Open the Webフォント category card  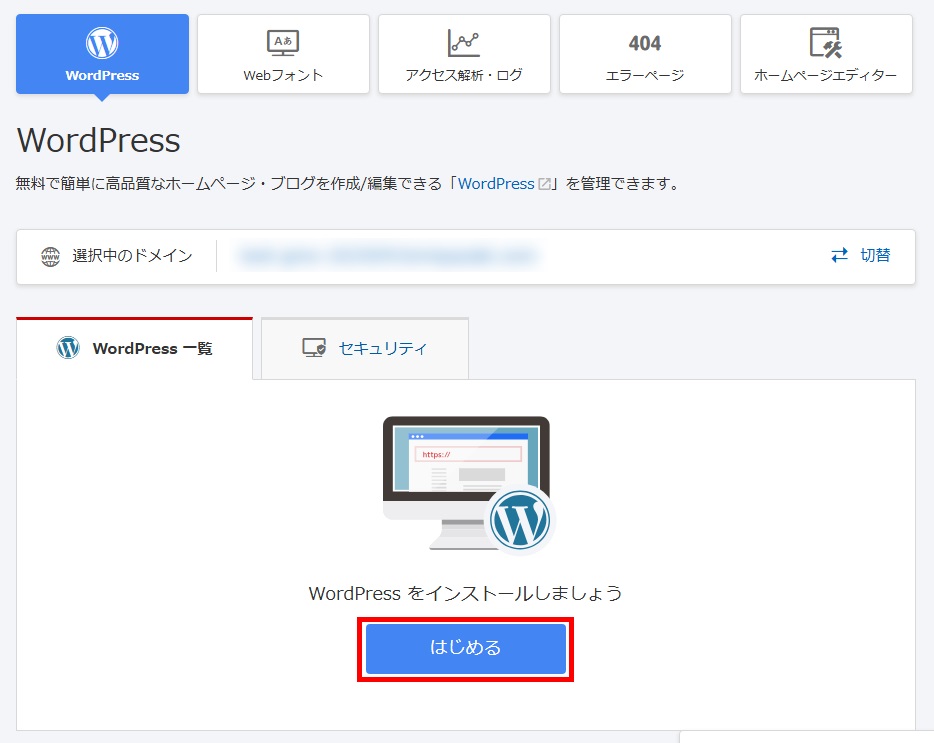point(284,54)
